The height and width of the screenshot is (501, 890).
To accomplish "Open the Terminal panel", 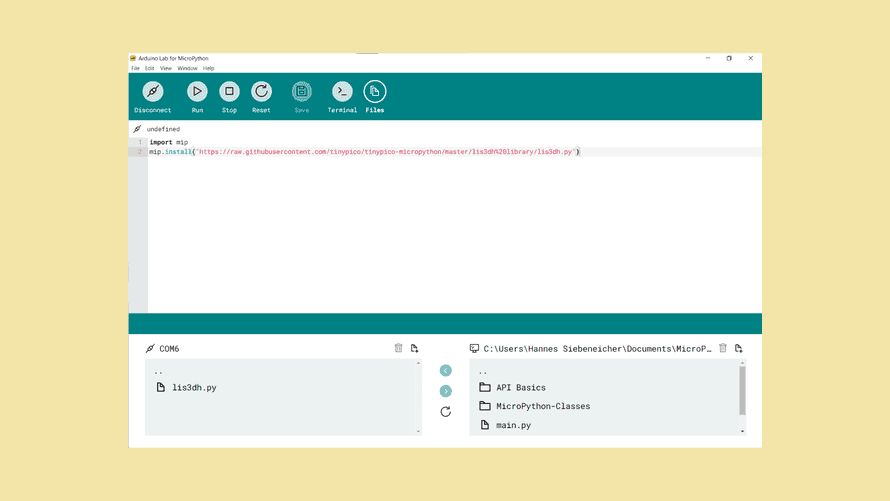I will tap(342, 92).
